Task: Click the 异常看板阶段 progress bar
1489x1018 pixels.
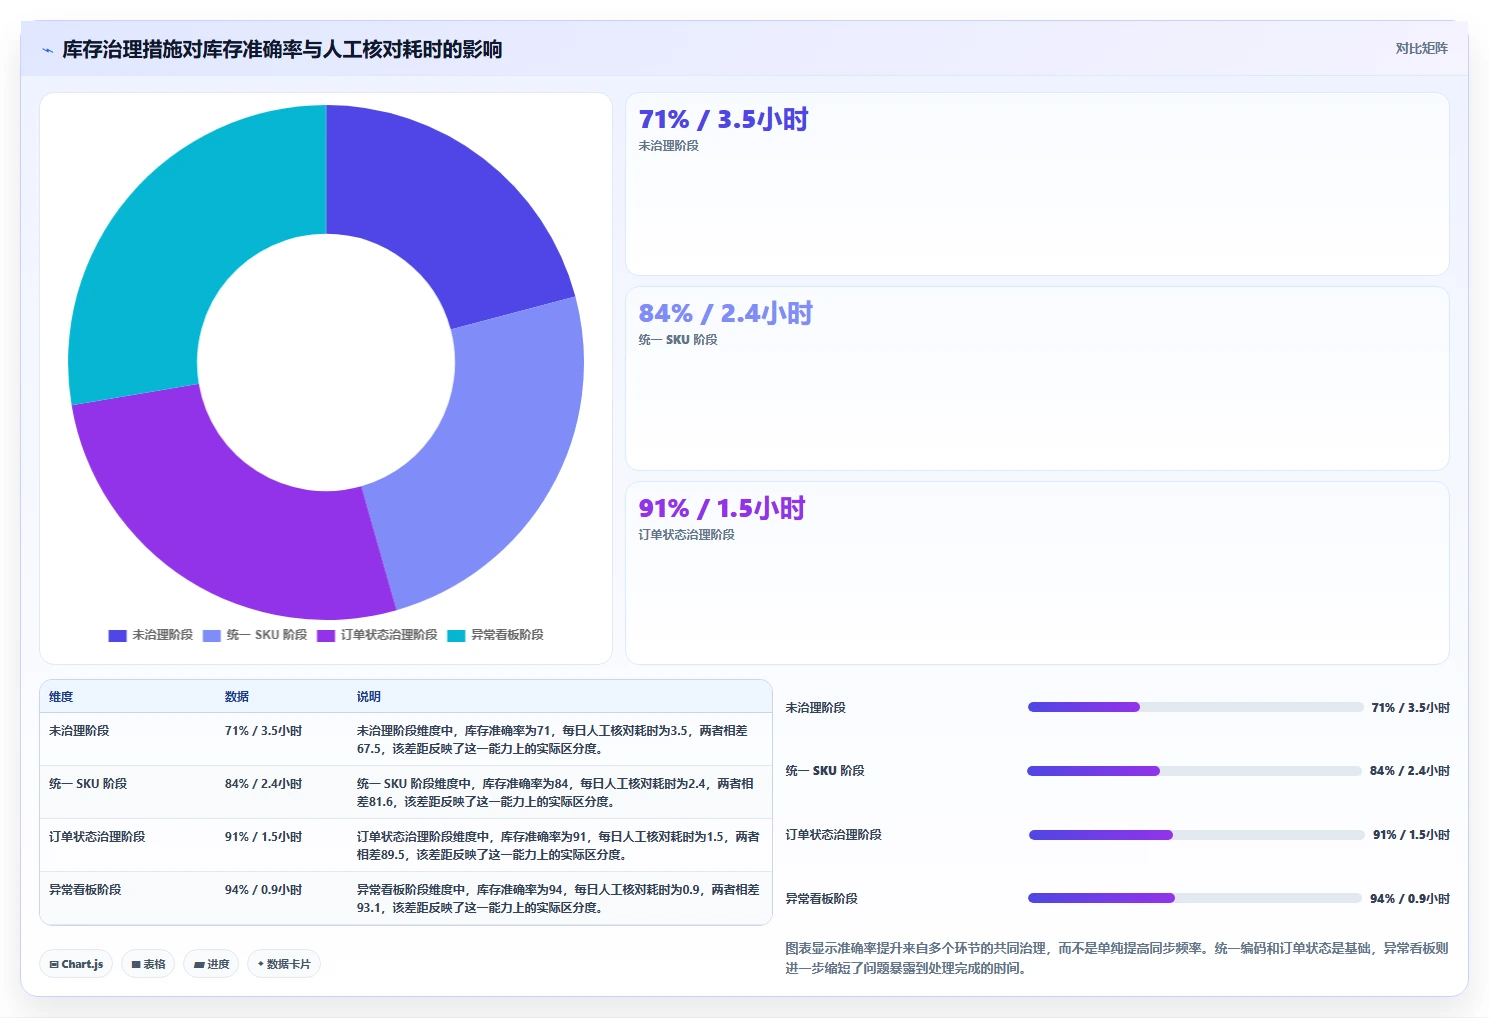Action: tap(1195, 898)
